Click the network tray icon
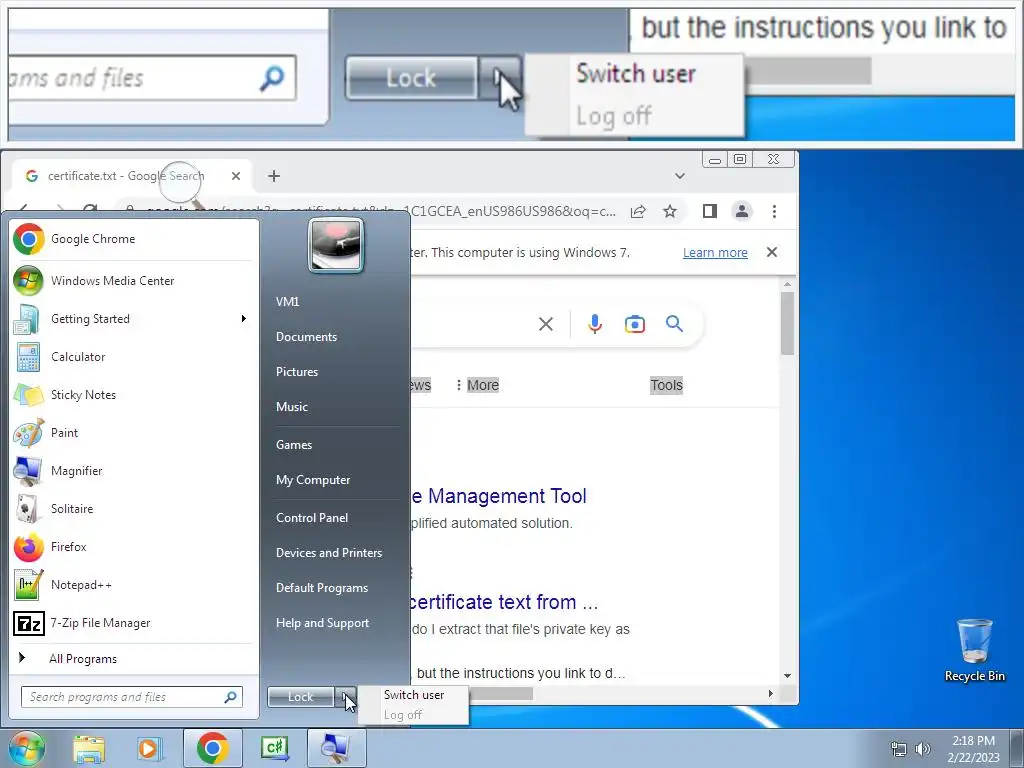The width and height of the screenshot is (1024, 768). 899,749
